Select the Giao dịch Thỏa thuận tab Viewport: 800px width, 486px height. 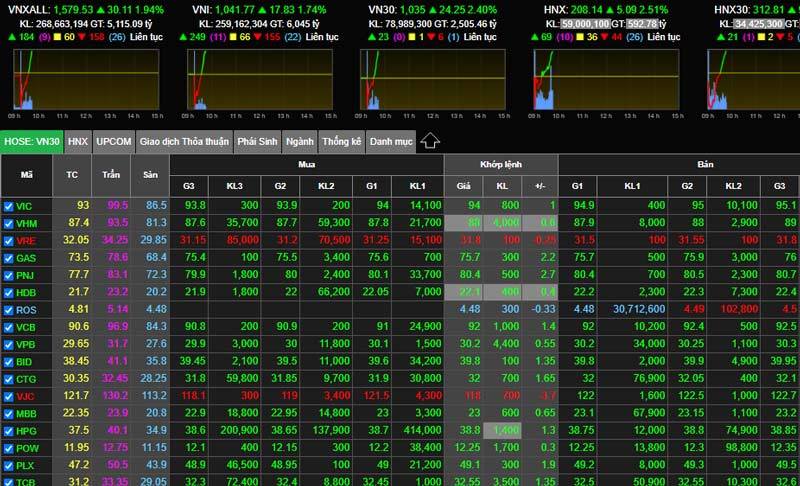click(184, 142)
